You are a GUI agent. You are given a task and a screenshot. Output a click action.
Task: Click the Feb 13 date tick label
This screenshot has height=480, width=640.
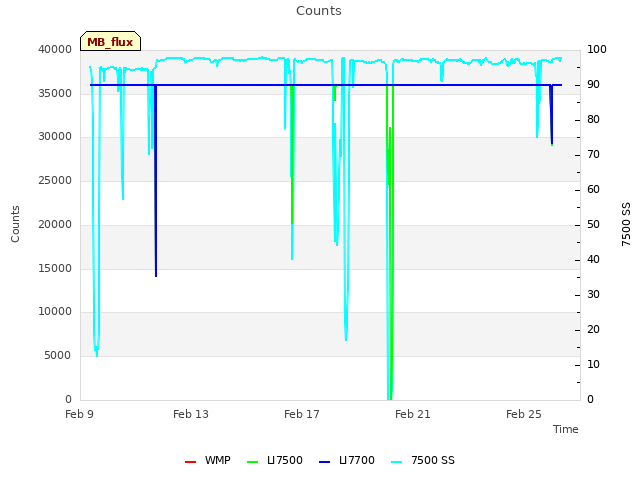click(x=191, y=414)
